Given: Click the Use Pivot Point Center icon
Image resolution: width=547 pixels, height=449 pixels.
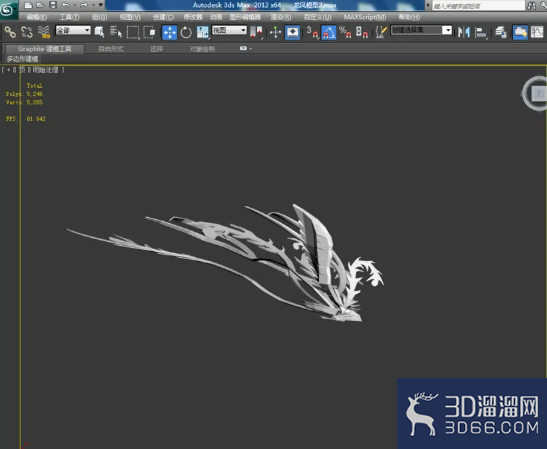Looking at the screenshot, I should coord(256,32).
